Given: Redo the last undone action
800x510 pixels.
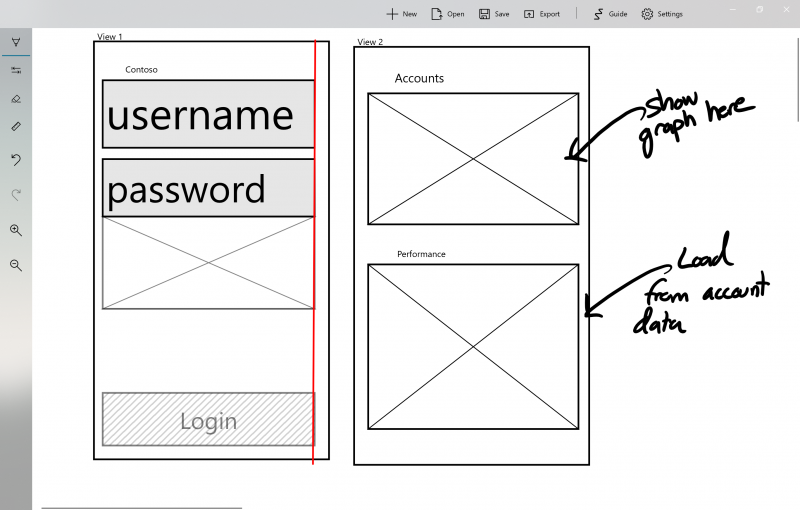Looking at the screenshot, I should [16, 195].
